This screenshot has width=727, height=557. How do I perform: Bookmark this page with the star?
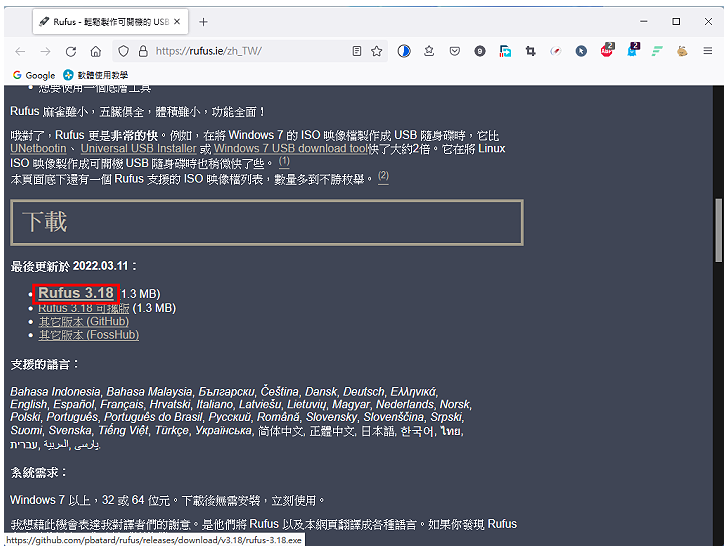coord(376,51)
